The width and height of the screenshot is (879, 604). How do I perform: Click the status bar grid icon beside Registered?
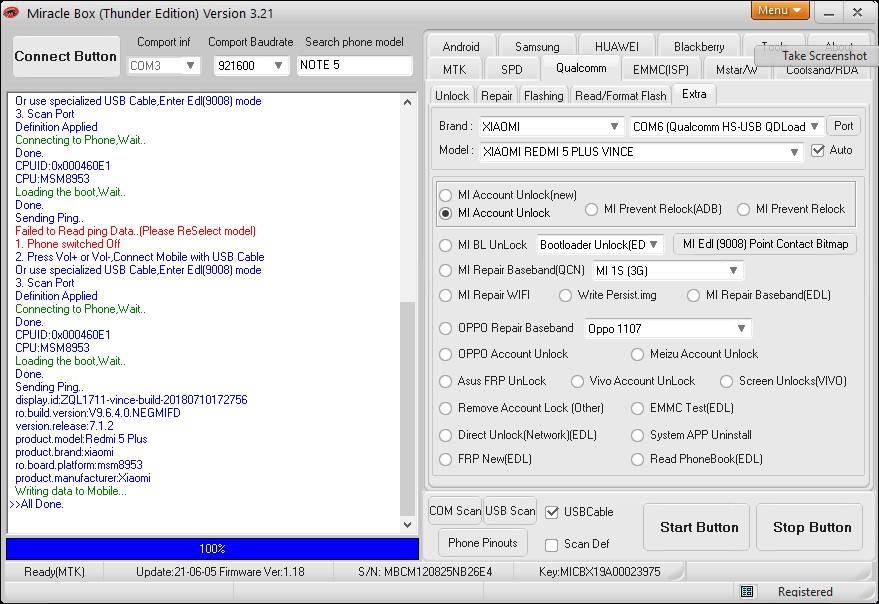click(x=747, y=591)
